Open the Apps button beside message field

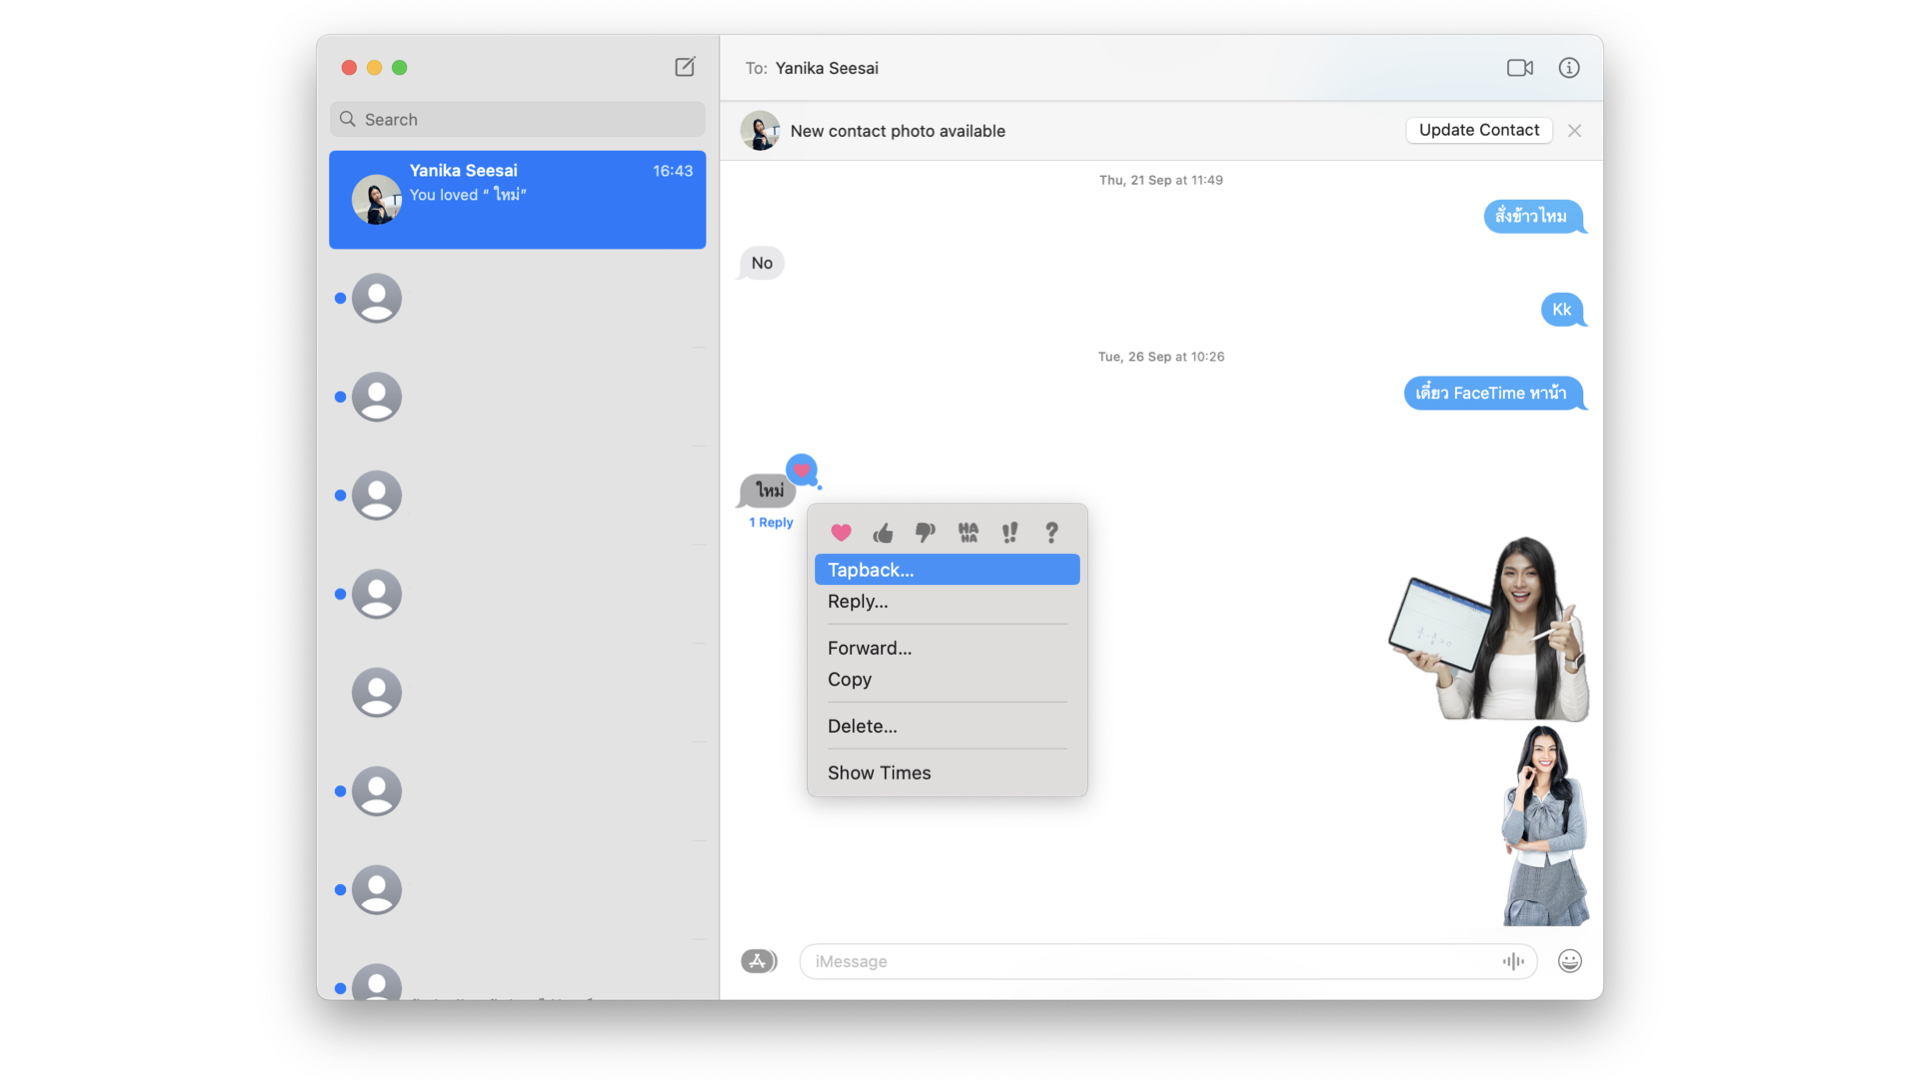[758, 961]
